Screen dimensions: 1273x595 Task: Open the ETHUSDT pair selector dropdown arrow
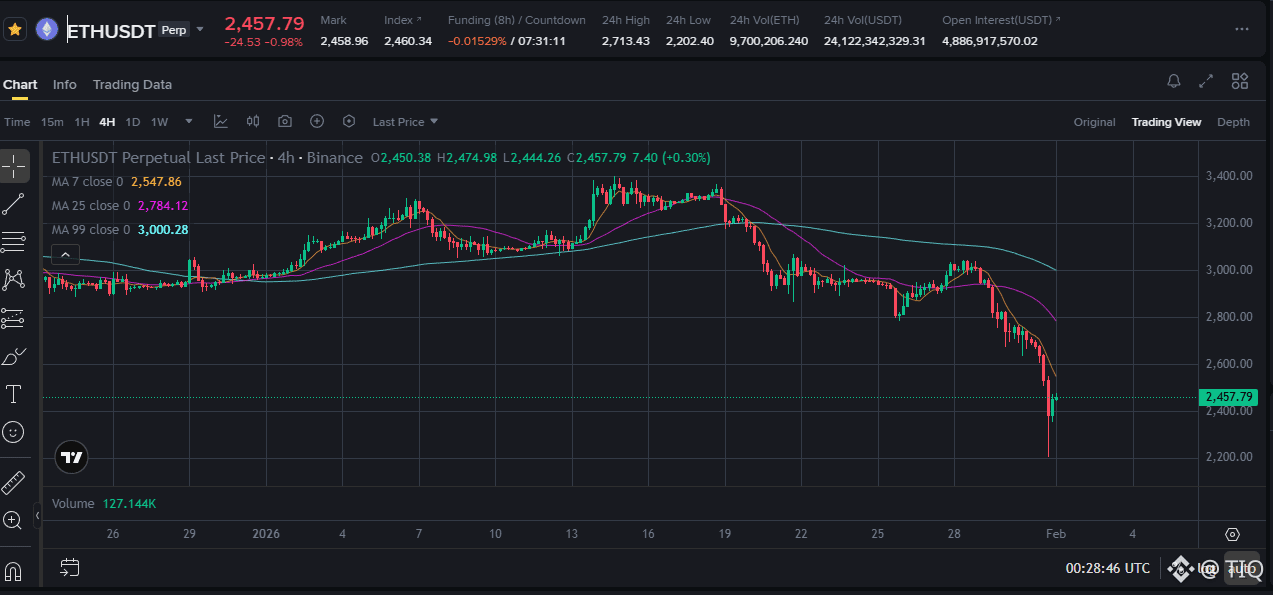(x=200, y=29)
